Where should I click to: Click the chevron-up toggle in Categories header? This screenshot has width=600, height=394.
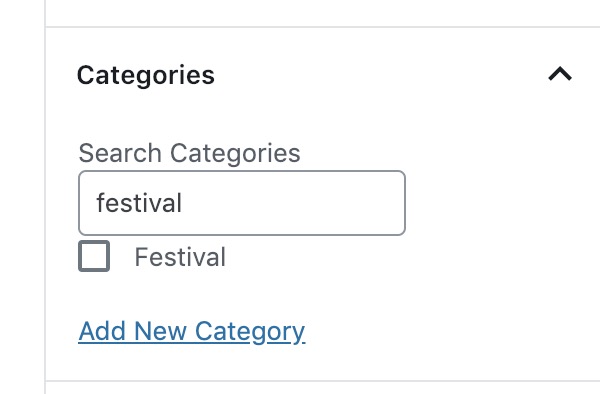560,74
